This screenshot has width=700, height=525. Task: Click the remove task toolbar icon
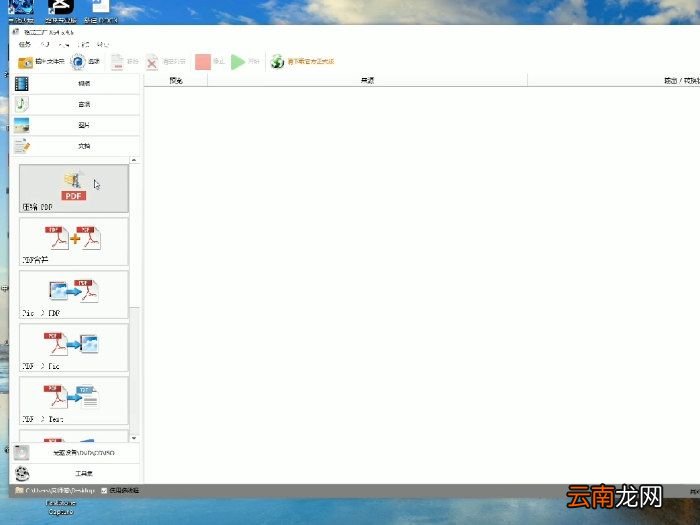pos(118,62)
